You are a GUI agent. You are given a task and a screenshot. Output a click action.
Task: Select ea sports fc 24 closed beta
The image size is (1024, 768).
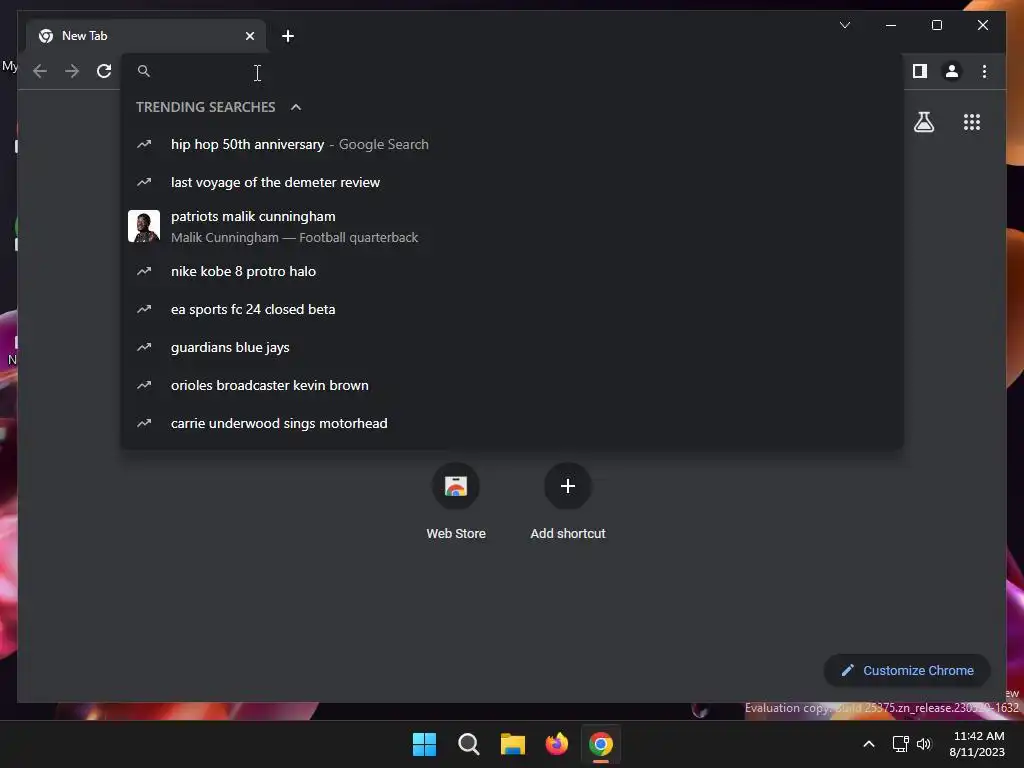click(x=512, y=309)
